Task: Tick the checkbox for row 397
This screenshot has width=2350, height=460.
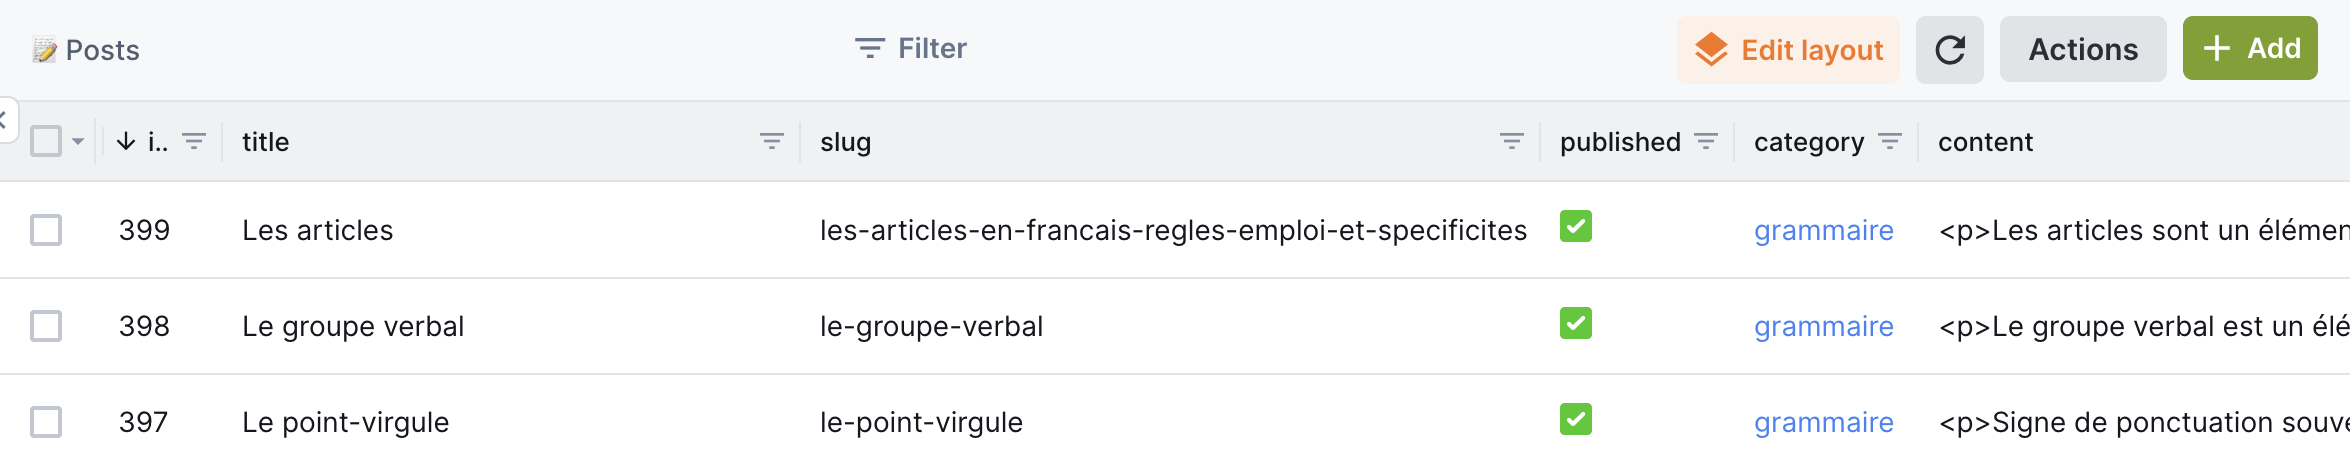Action: 46,422
